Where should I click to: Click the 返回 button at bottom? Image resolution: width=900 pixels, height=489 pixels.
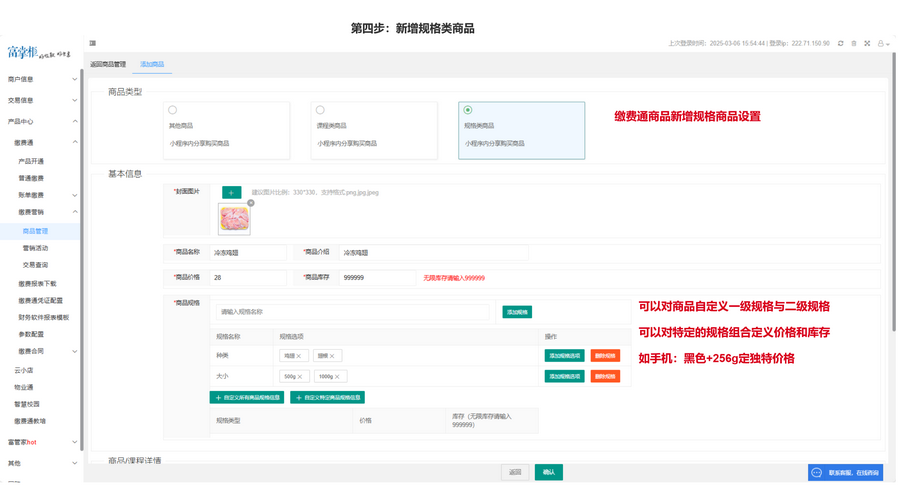pos(515,472)
